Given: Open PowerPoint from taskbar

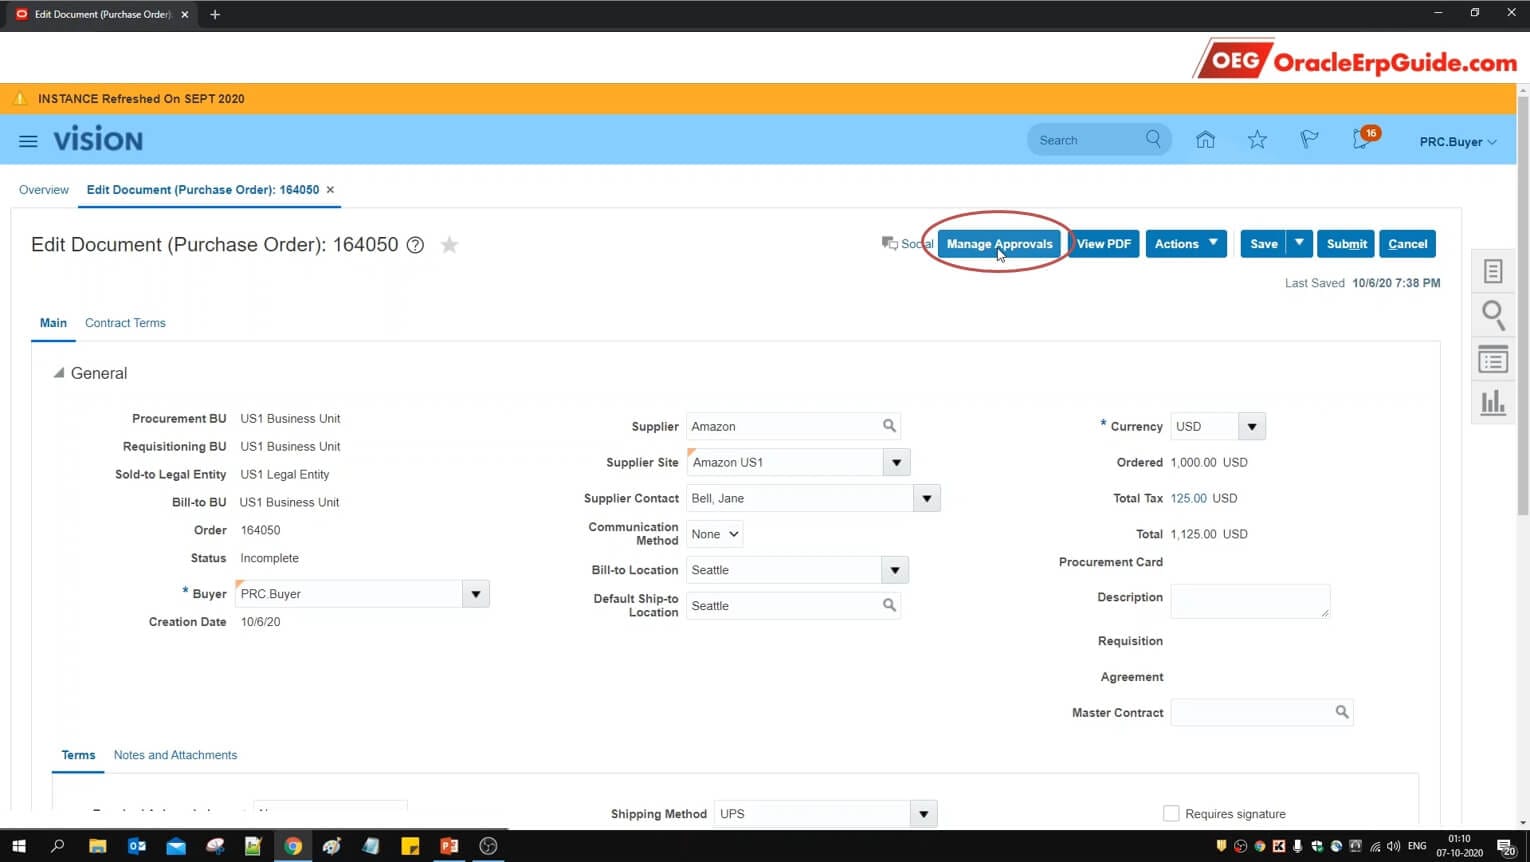Looking at the screenshot, I should click(449, 846).
